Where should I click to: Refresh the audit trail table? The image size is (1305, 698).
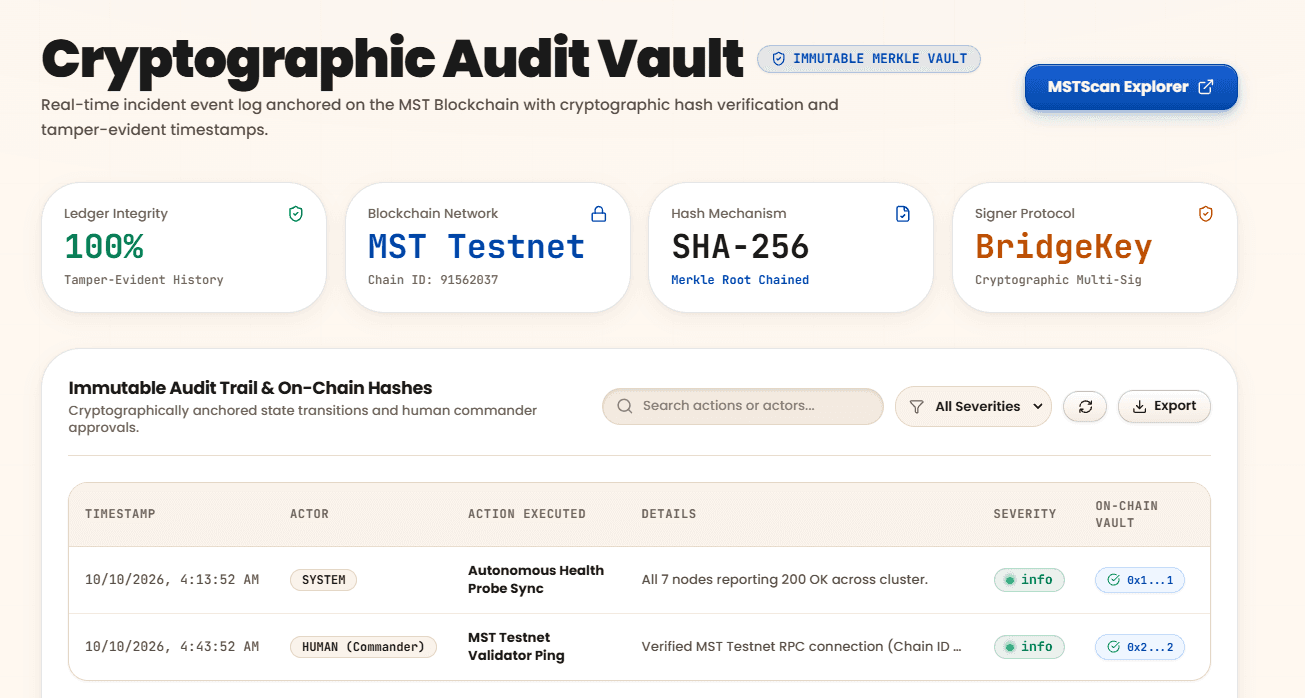pyautogui.click(x=1085, y=407)
